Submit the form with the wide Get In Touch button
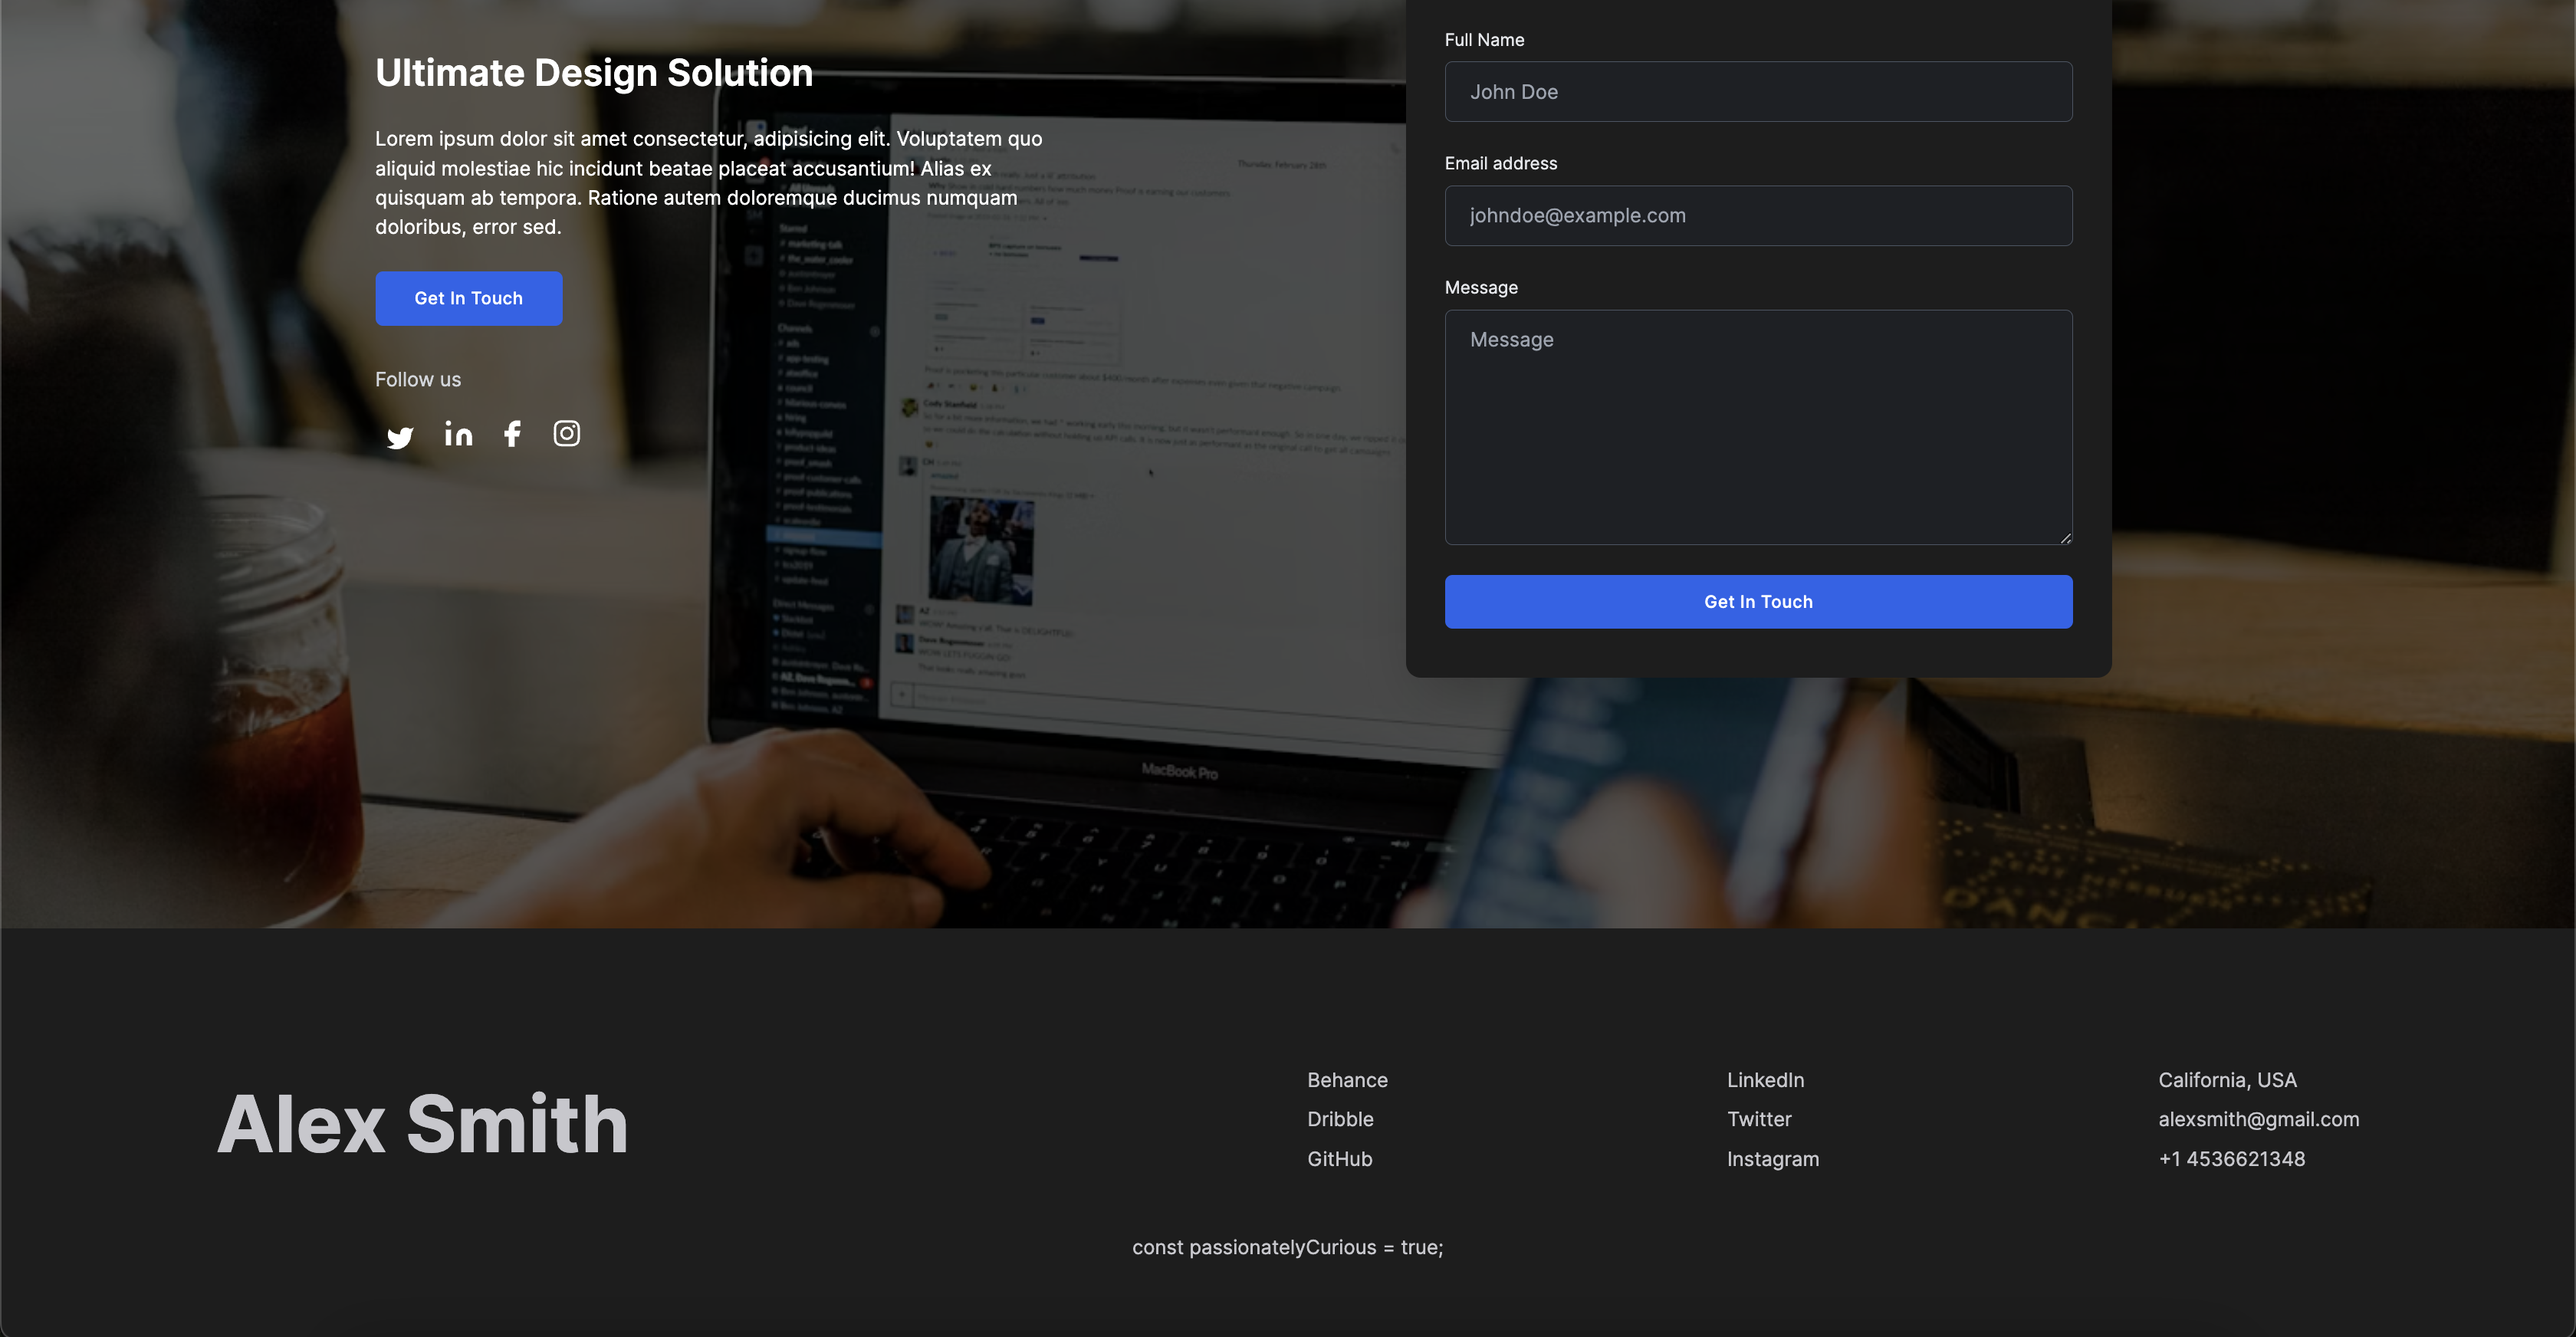Image resolution: width=2576 pixels, height=1337 pixels. [x=1757, y=601]
